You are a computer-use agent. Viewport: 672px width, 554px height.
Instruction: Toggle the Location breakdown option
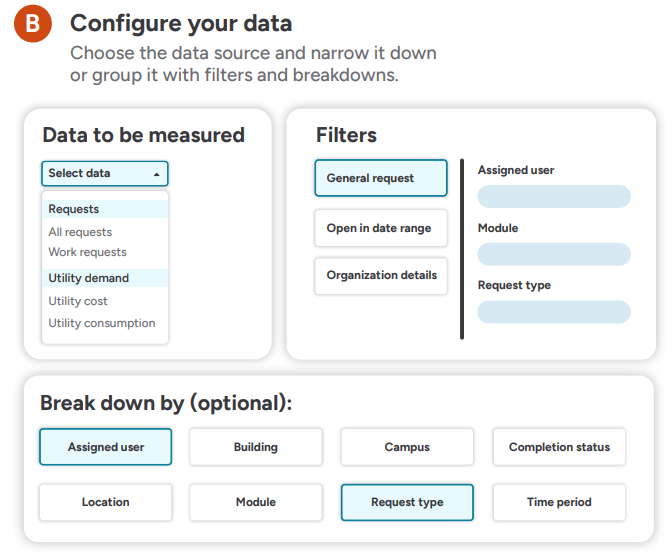click(x=105, y=502)
